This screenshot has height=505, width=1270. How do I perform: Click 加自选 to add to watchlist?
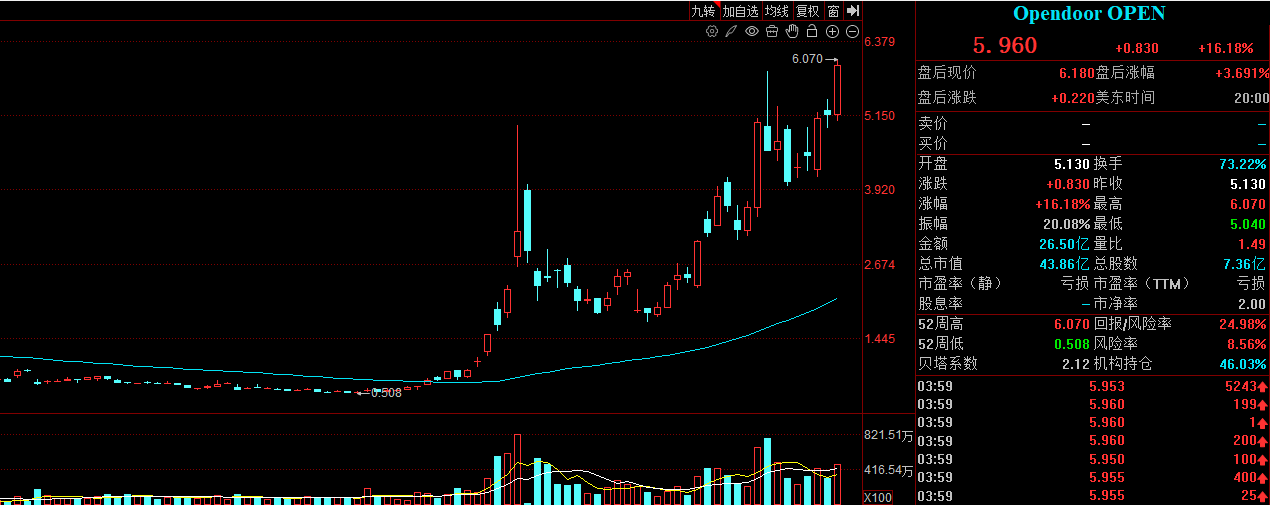[741, 11]
